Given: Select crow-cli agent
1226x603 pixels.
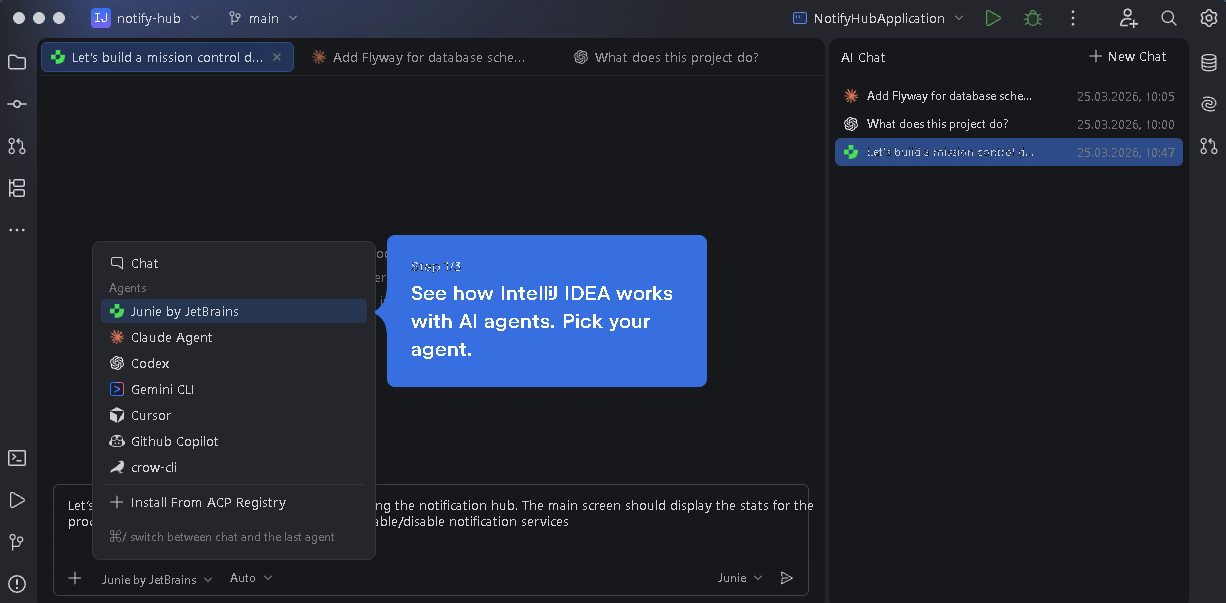Looking at the screenshot, I should (x=234, y=467).
